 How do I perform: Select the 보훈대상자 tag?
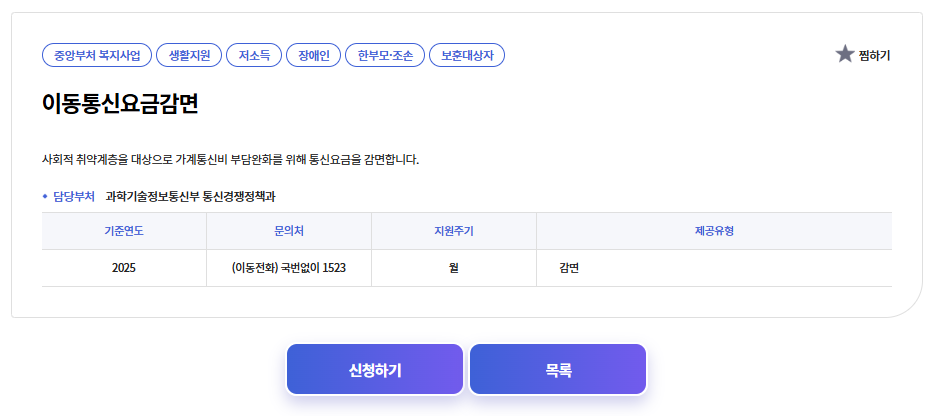pos(467,55)
